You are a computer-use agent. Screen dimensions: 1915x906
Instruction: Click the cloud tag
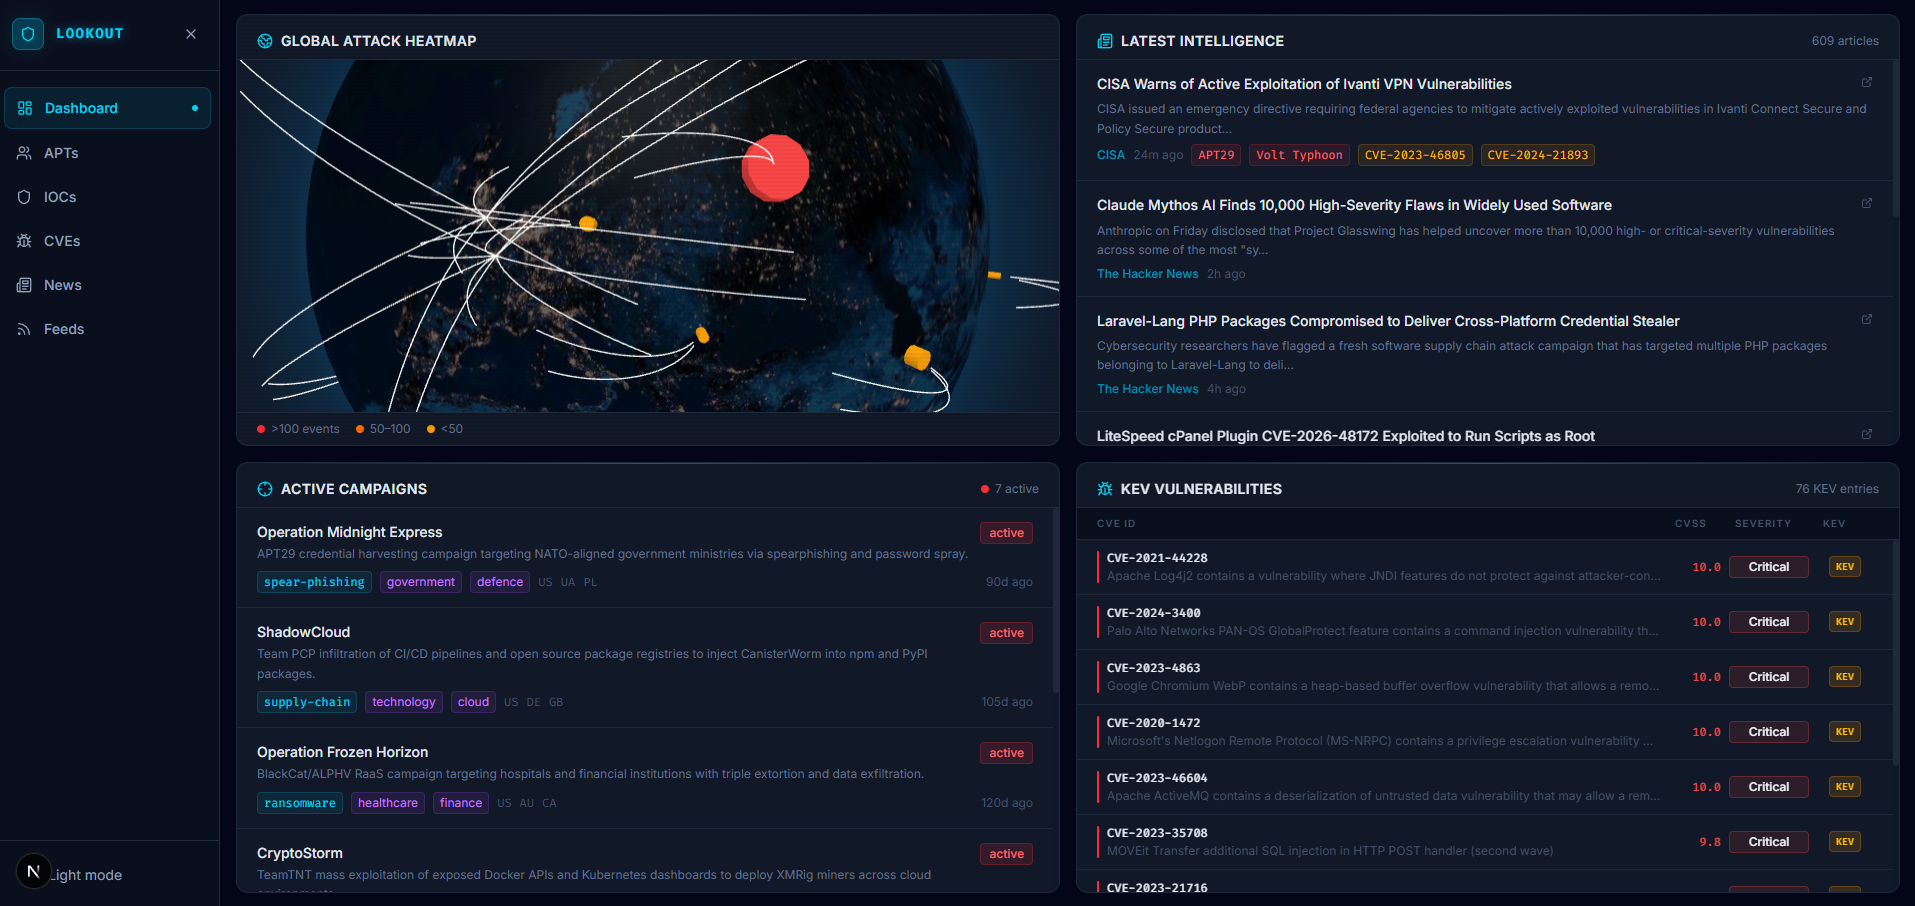click(x=473, y=702)
